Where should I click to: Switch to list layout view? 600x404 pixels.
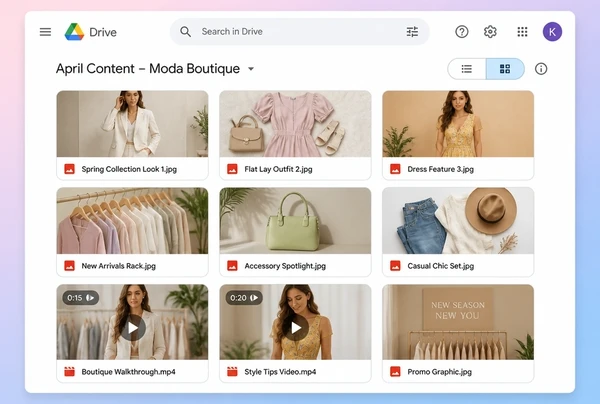point(467,69)
